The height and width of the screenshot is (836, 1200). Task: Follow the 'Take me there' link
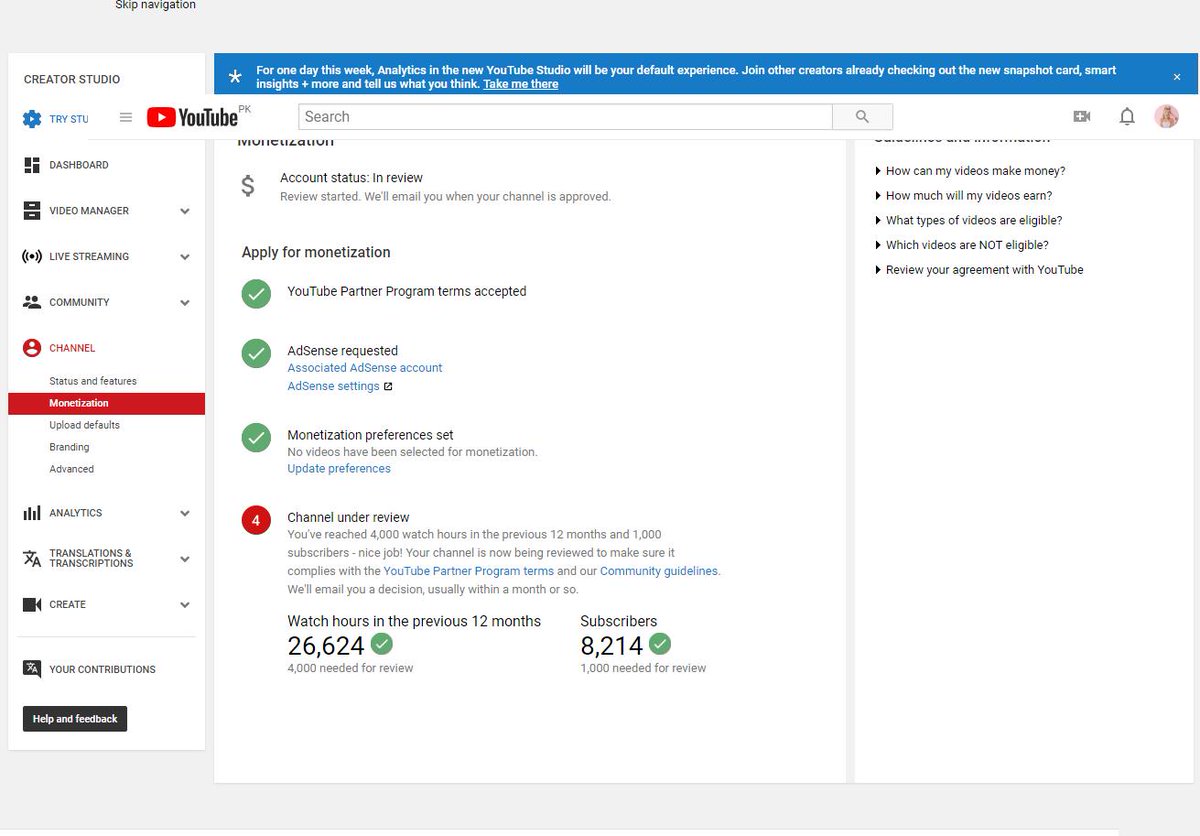[x=520, y=84]
